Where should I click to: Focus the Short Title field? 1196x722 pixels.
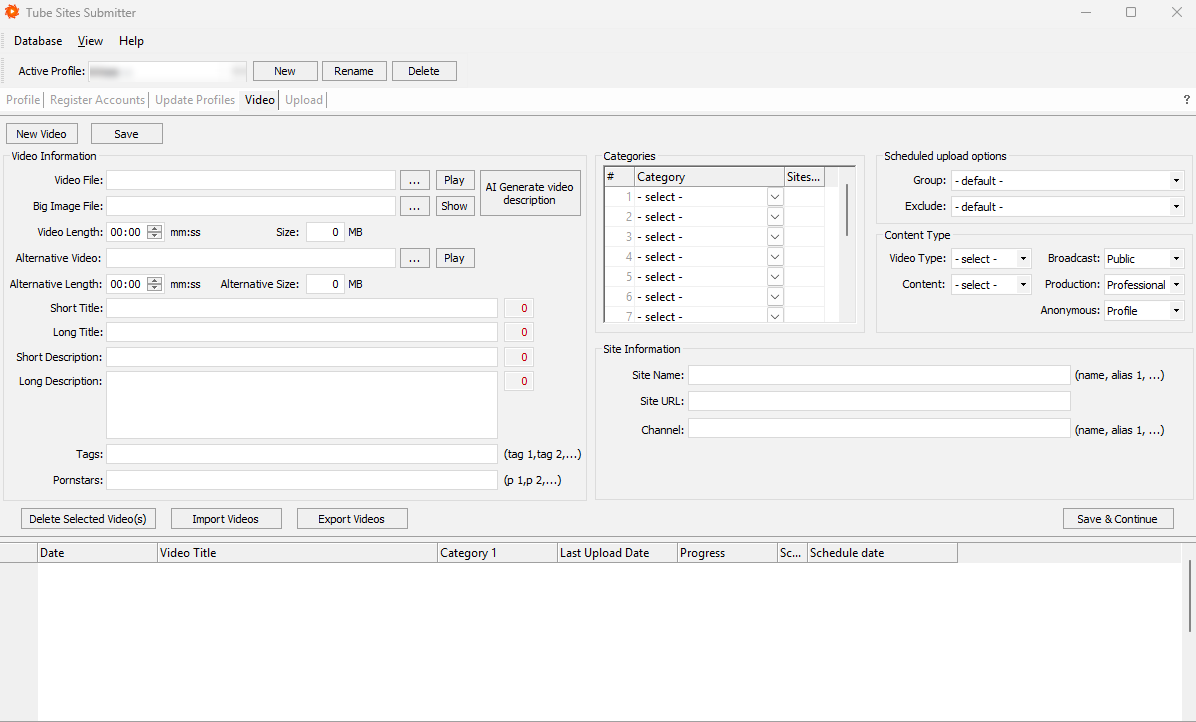pos(302,308)
